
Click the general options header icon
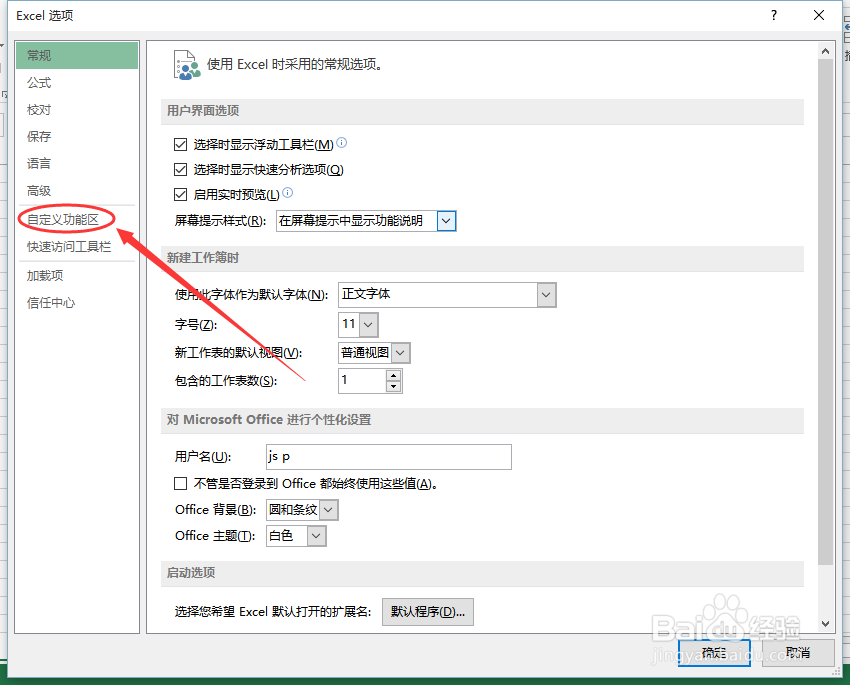click(186, 65)
